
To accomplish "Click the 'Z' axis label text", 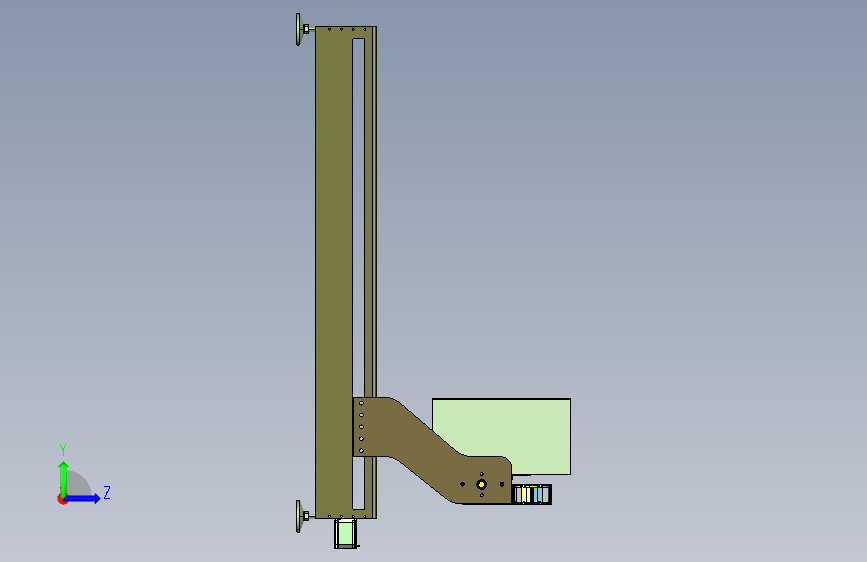I will [x=107, y=492].
